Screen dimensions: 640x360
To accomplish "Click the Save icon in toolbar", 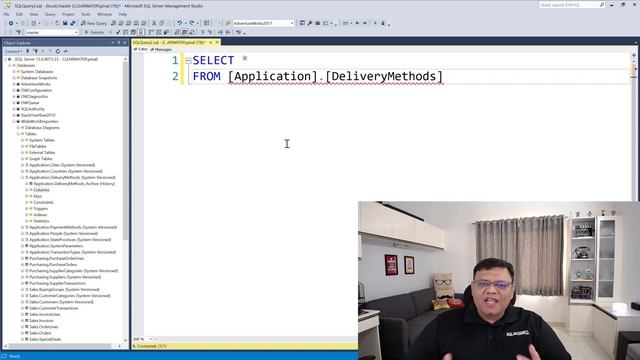I will point(65,23).
